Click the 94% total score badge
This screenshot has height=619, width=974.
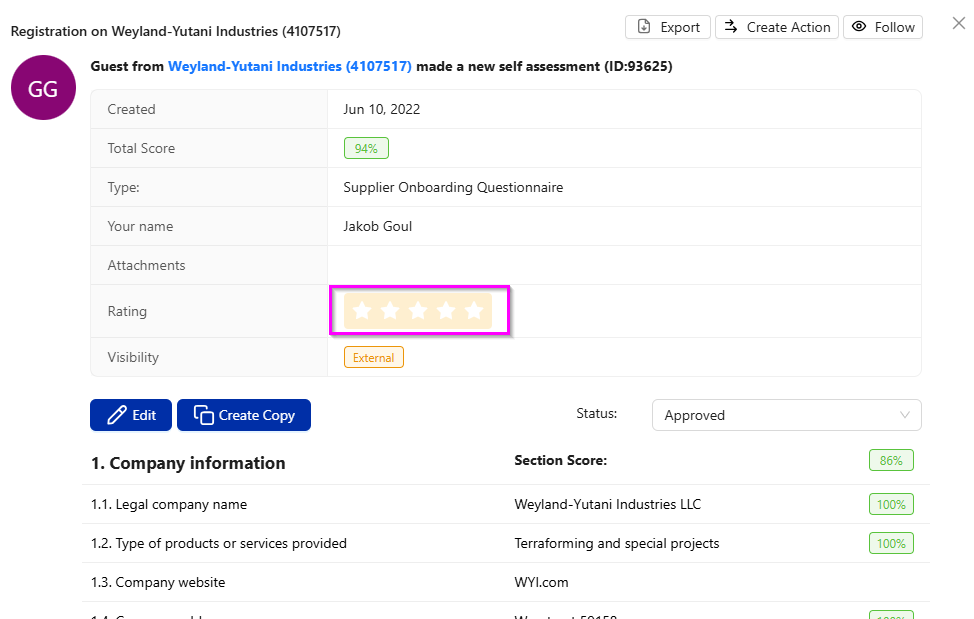pyautogui.click(x=366, y=148)
